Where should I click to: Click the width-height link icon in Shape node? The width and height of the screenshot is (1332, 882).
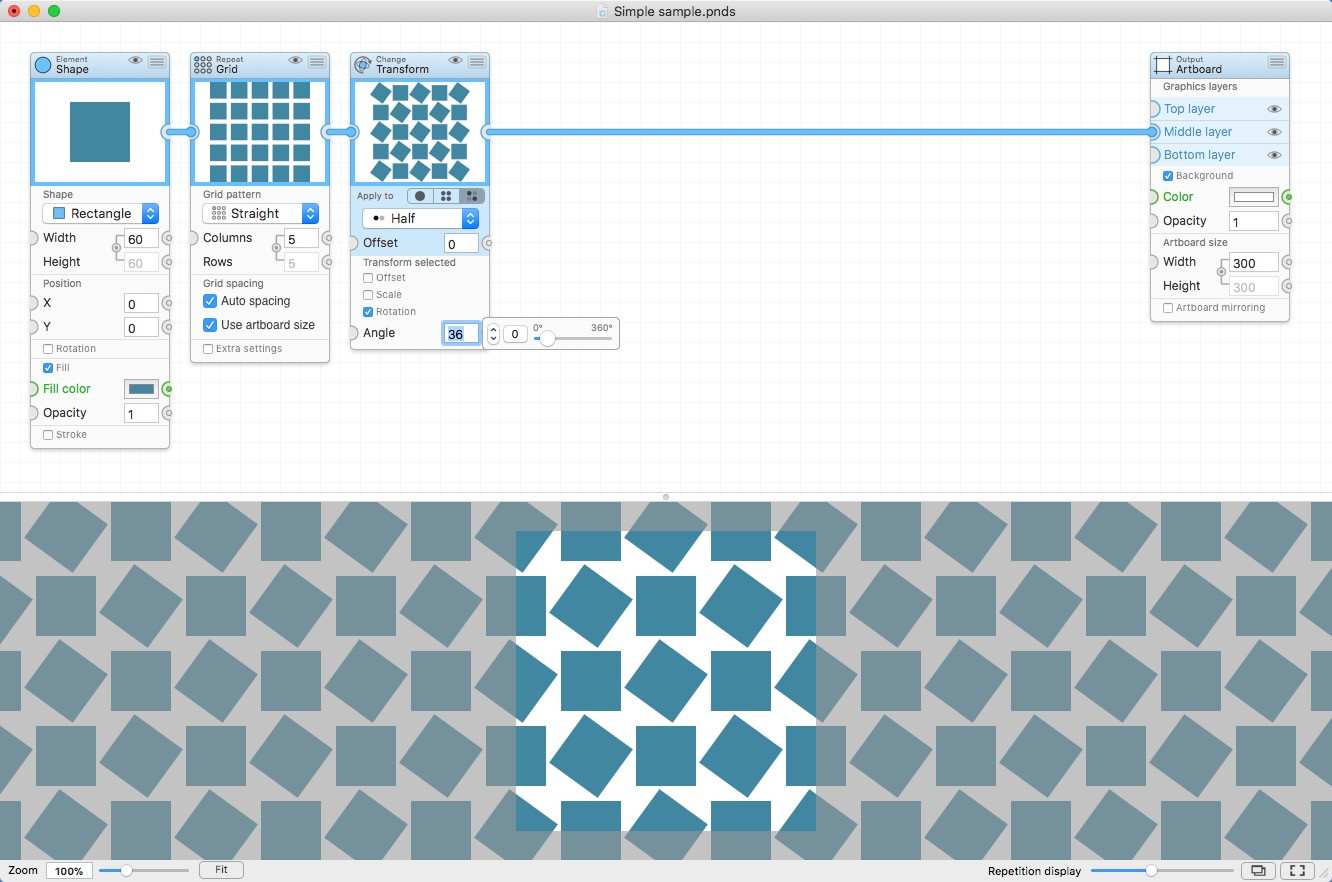[x=117, y=248]
